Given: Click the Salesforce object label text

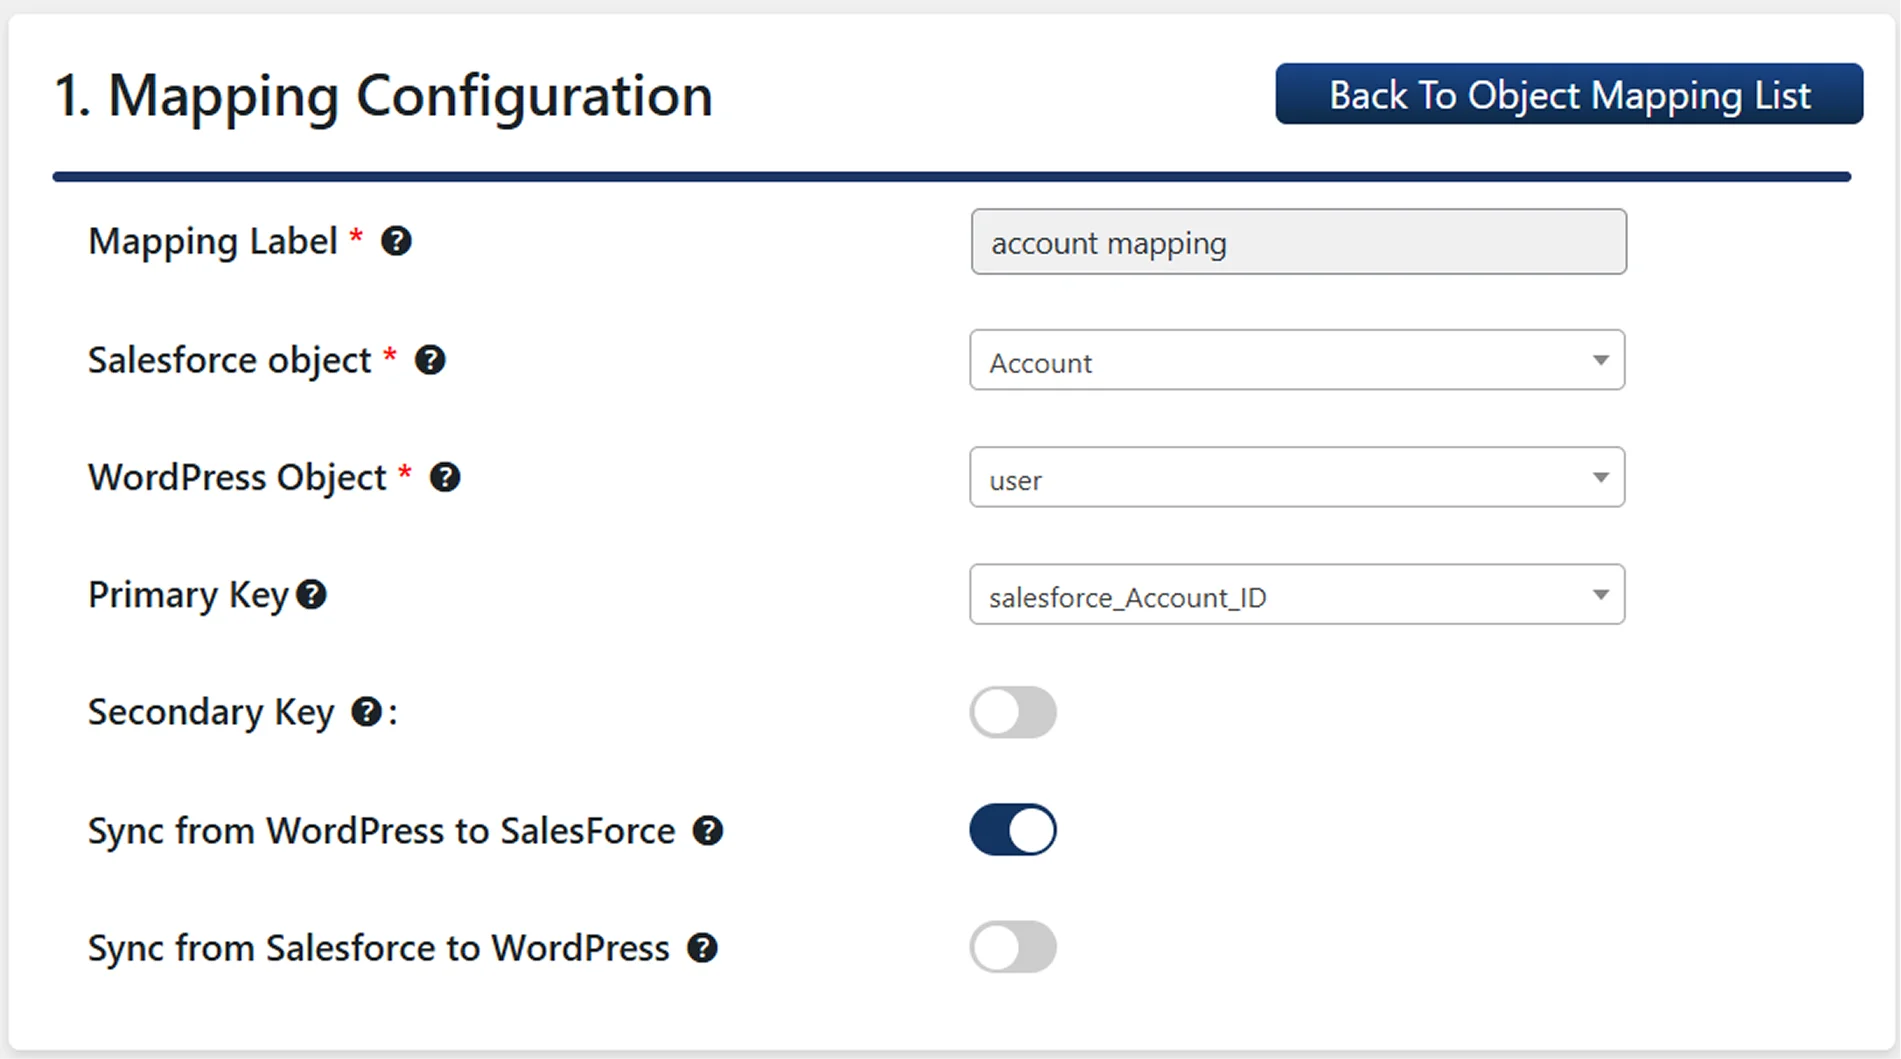Looking at the screenshot, I should (229, 360).
